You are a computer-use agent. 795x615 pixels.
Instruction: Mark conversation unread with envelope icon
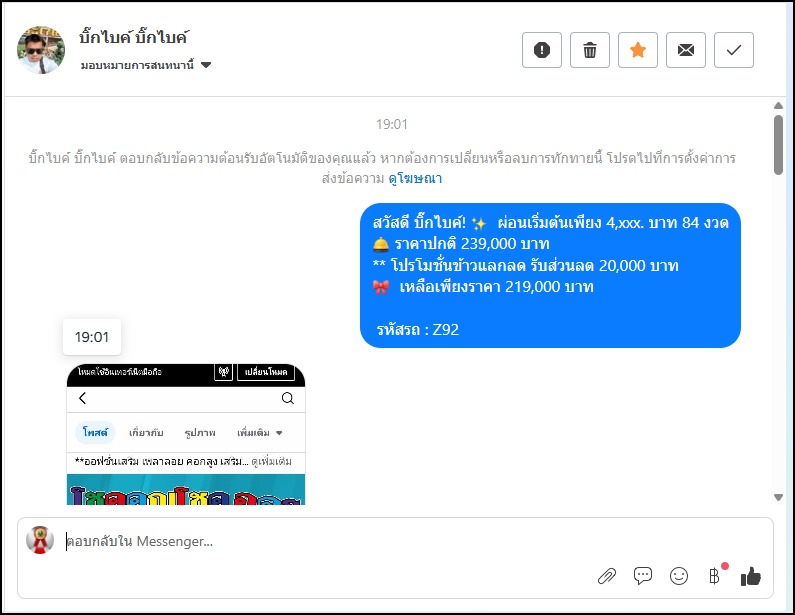[x=685, y=50]
